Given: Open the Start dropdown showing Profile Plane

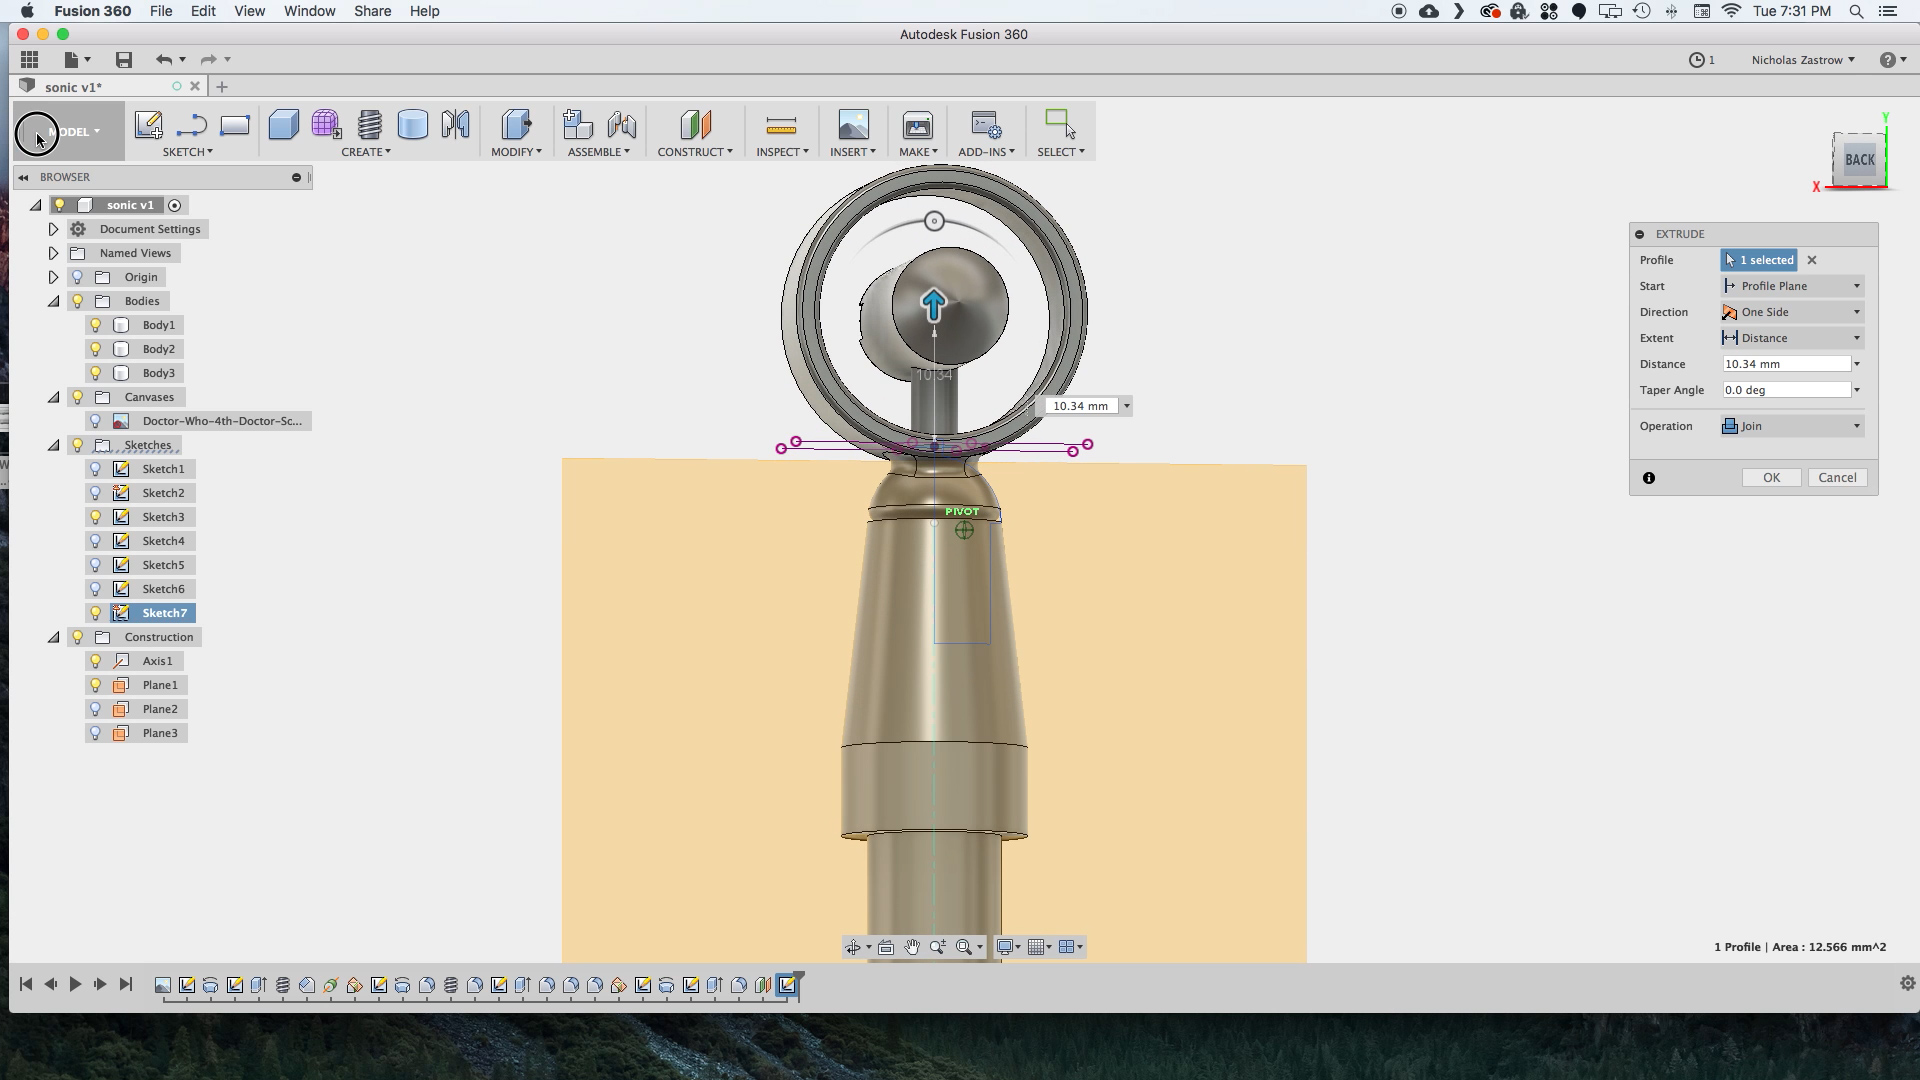Looking at the screenshot, I should click(x=1792, y=286).
